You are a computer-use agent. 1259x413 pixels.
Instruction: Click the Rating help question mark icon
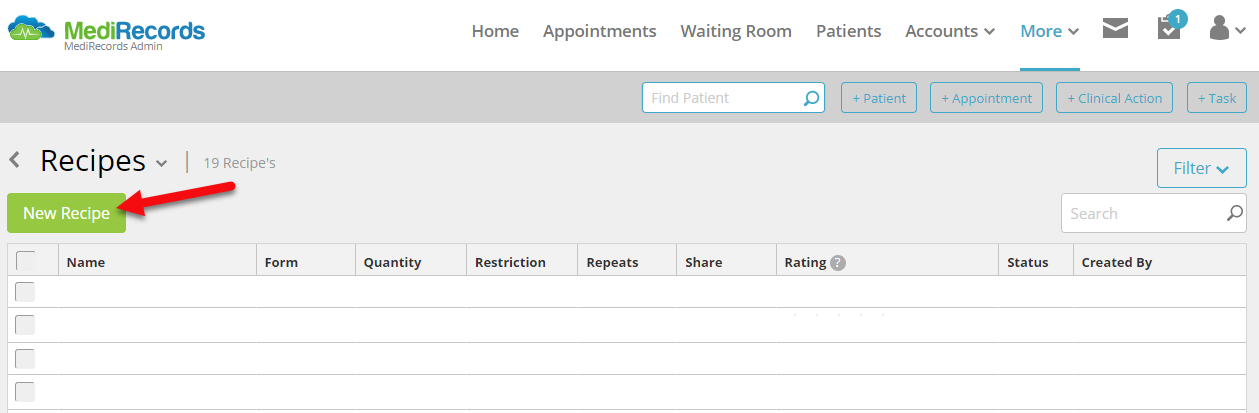(838, 262)
